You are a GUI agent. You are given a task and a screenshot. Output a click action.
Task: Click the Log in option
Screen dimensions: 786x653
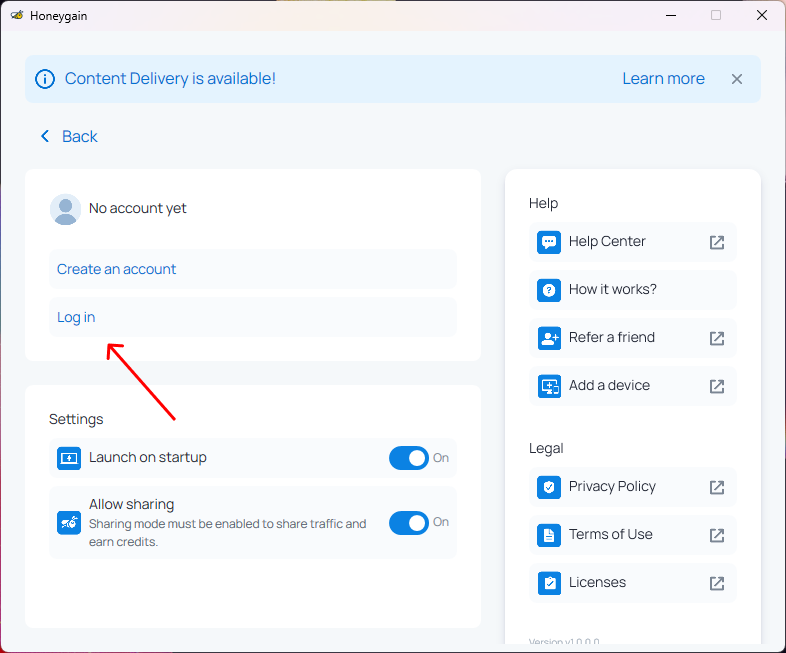pos(253,317)
